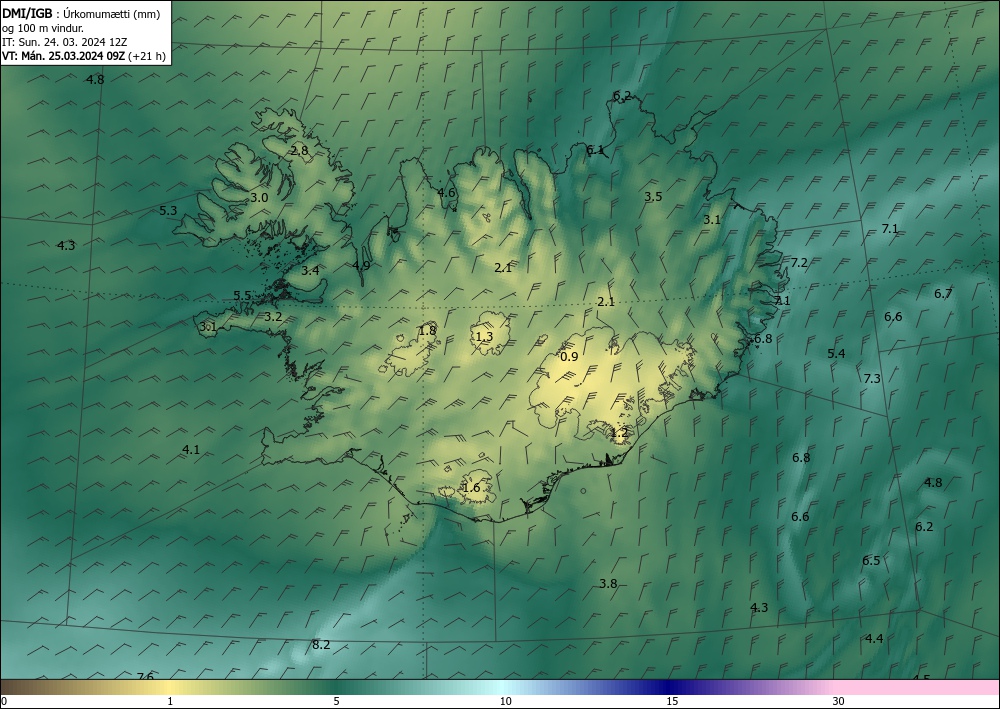Click the 3.5 value on the map
The height and width of the screenshot is (709, 1000).
[653, 196]
